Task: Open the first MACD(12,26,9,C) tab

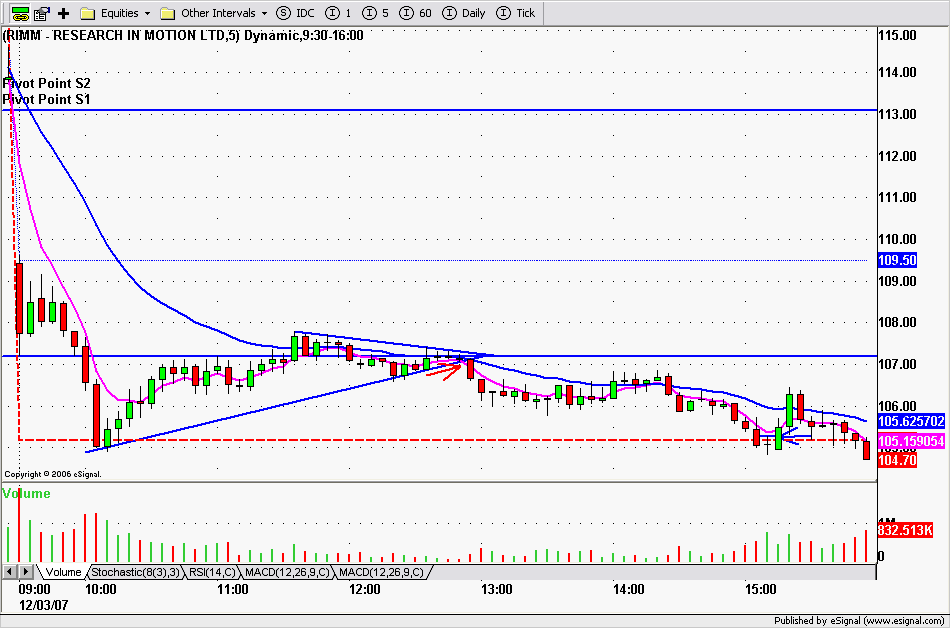Action: [x=287, y=572]
